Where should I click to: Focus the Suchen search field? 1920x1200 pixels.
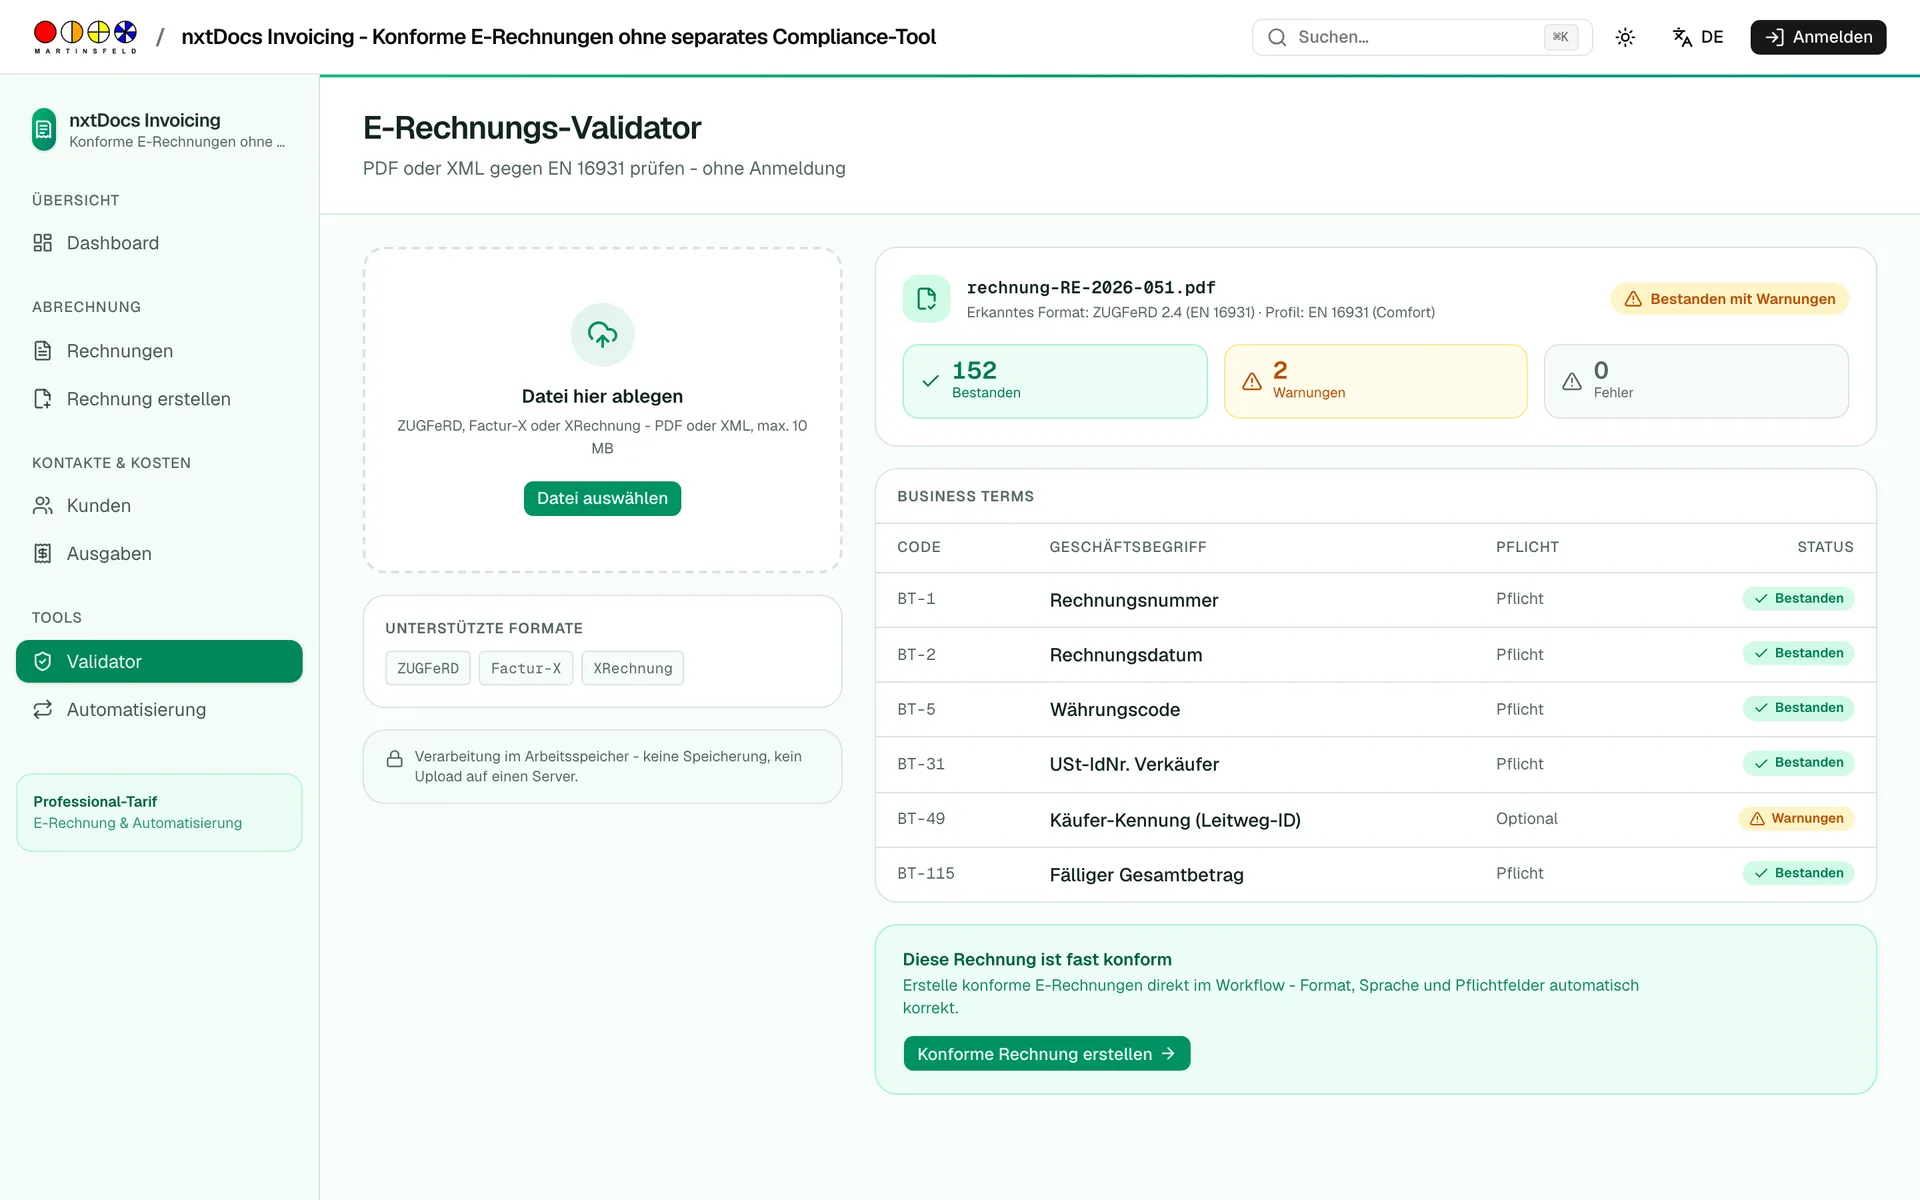point(1421,37)
